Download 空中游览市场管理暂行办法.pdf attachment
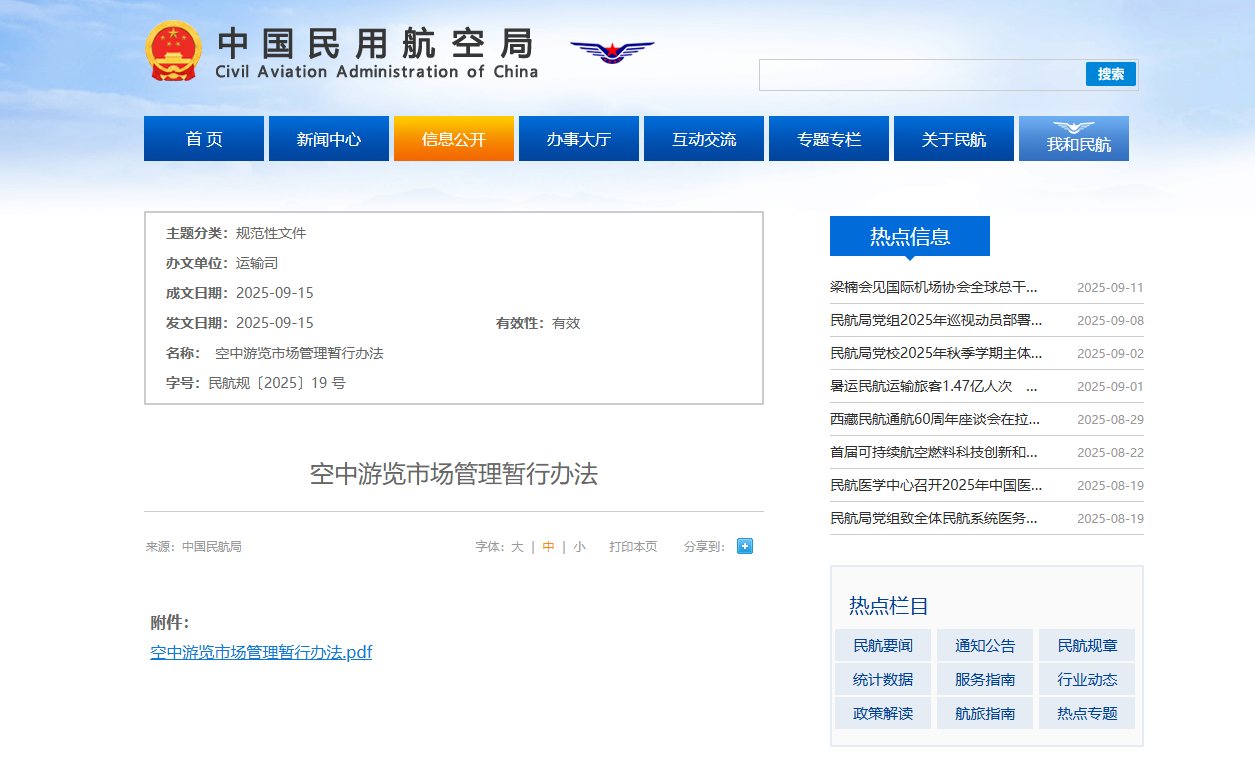 tap(261, 652)
